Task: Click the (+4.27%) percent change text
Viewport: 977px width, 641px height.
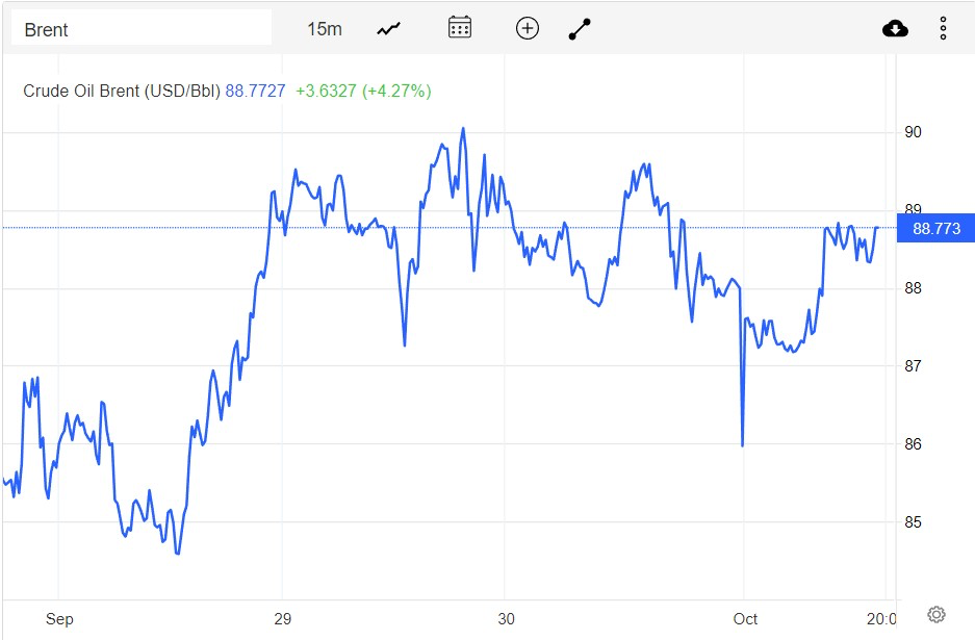Action: coord(397,91)
